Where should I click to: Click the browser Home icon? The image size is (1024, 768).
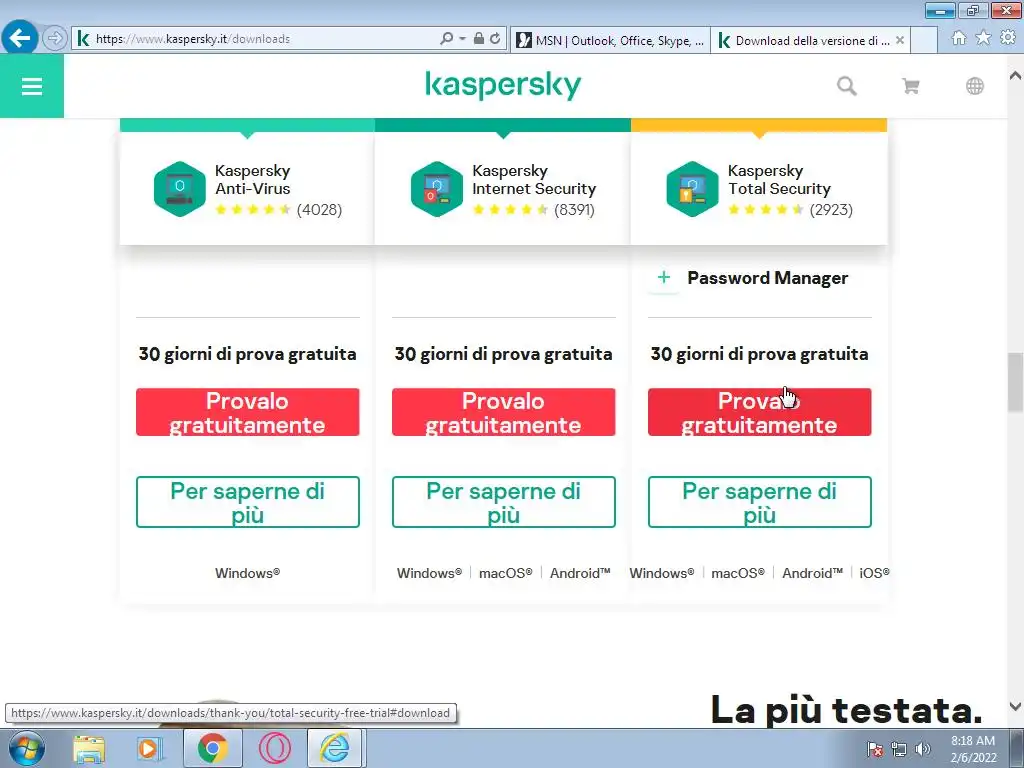959,38
